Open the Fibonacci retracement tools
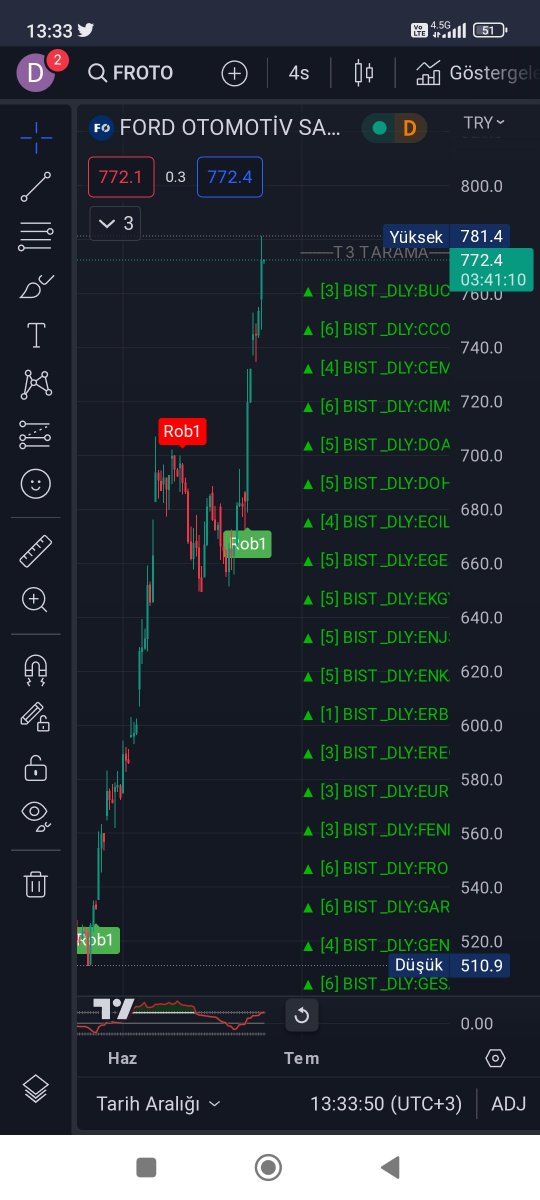The height and width of the screenshot is (1200, 540). [36, 236]
